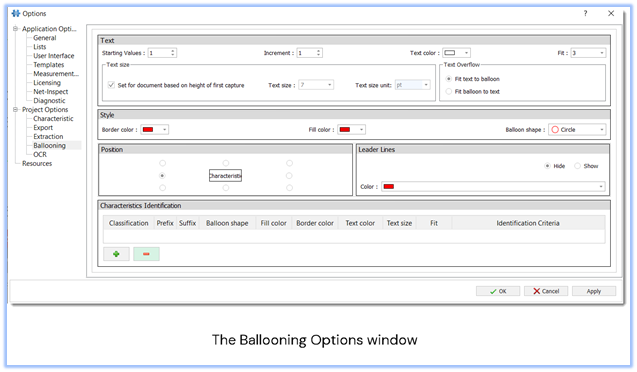Select the top-left position radio

point(162,163)
